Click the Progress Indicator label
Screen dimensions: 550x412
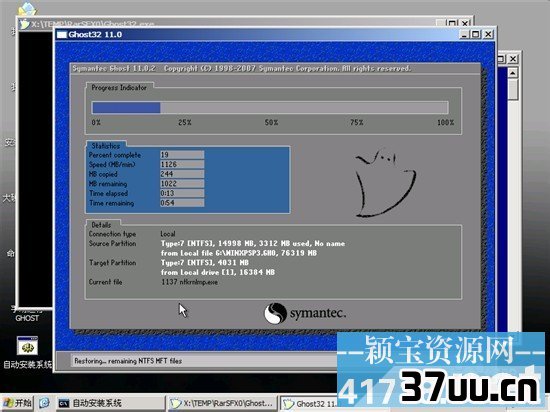coord(119,88)
